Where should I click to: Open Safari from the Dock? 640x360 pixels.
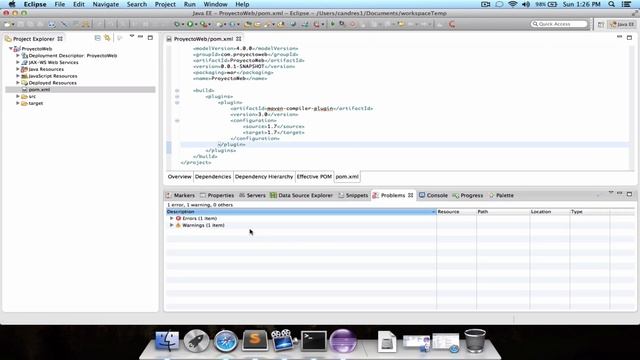226,341
